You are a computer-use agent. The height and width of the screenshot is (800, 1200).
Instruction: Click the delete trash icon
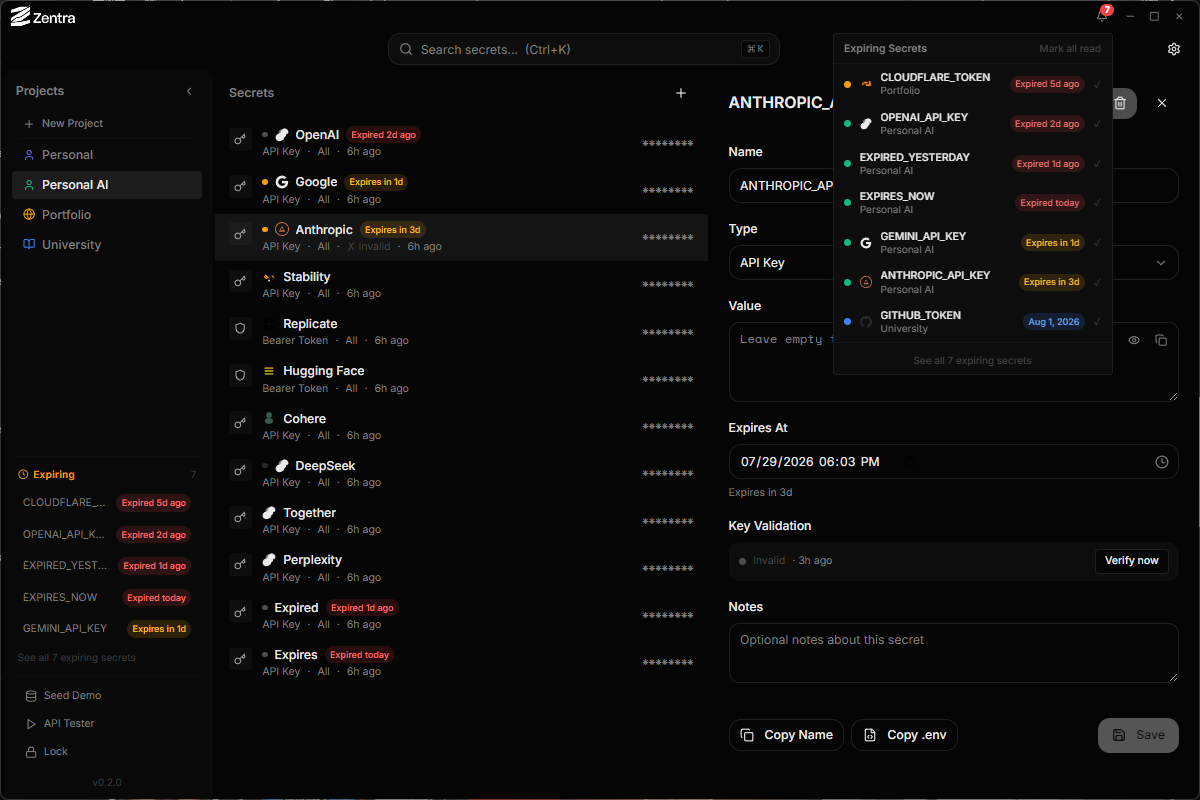(1121, 103)
